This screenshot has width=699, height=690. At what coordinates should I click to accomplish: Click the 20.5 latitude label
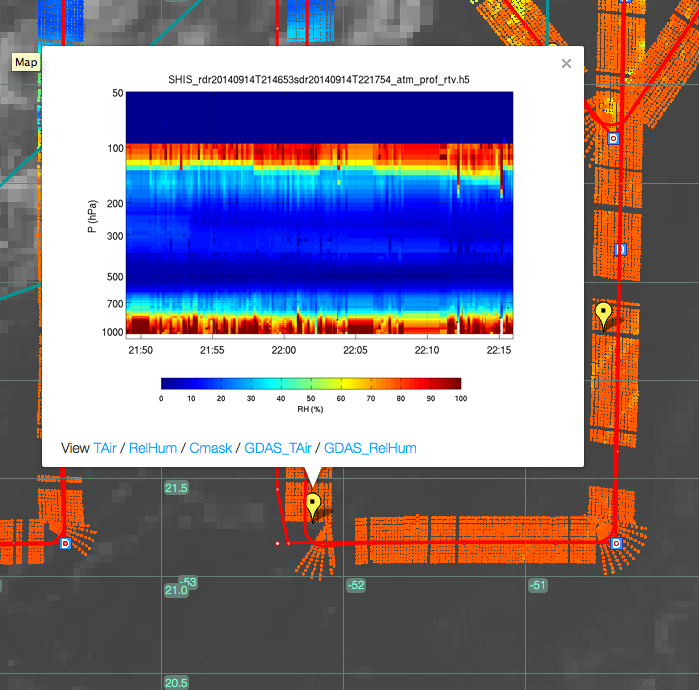pos(176,682)
